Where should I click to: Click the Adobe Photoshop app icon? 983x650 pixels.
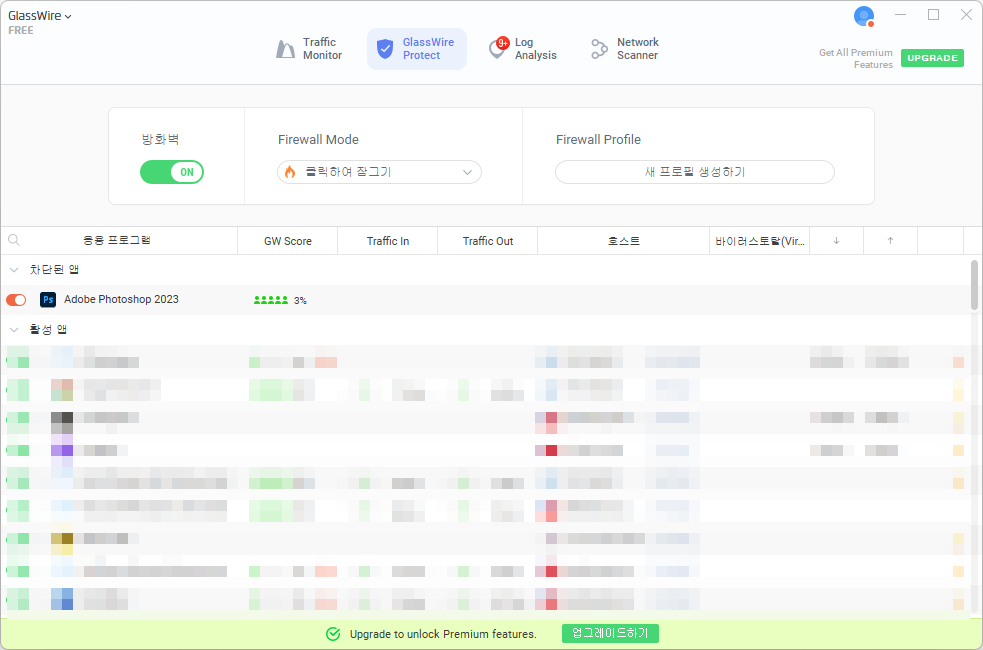click(x=48, y=300)
